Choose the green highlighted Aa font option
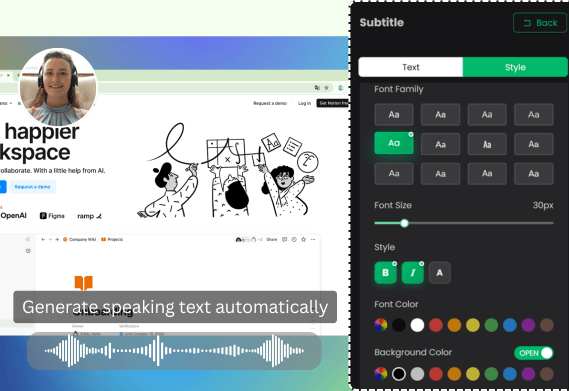This screenshot has width=569, height=391. [x=394, y=143]
